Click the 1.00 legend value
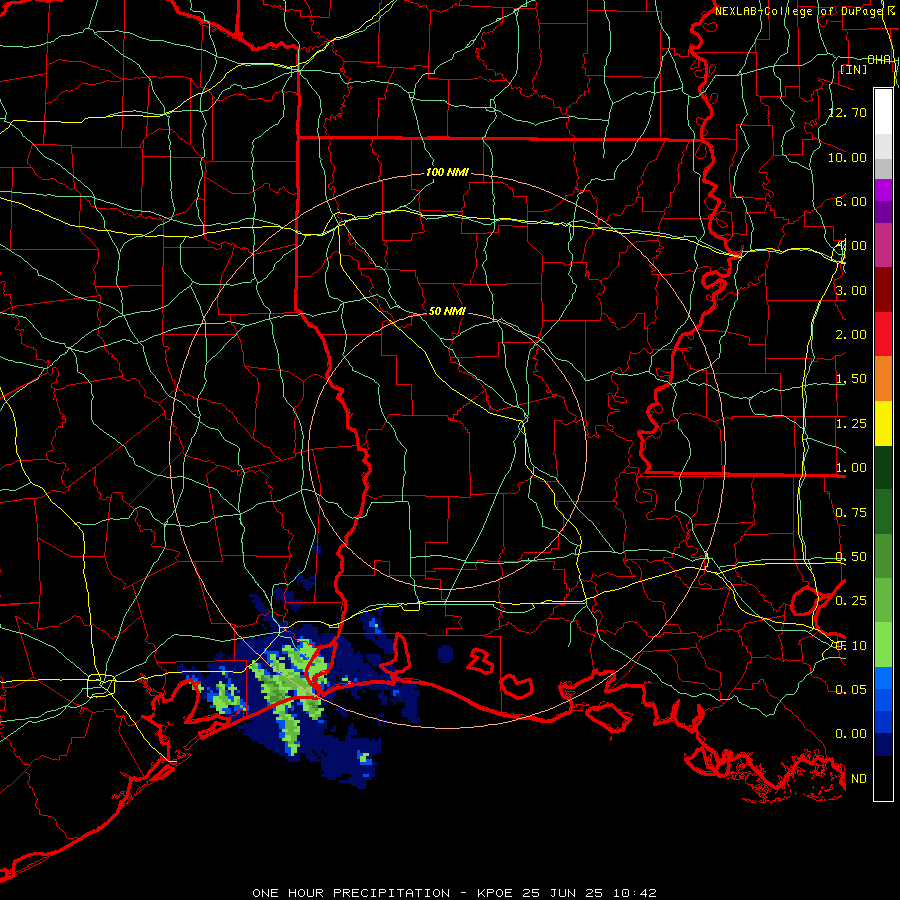This screenshot has width=900, height=900. click(851, 468)
